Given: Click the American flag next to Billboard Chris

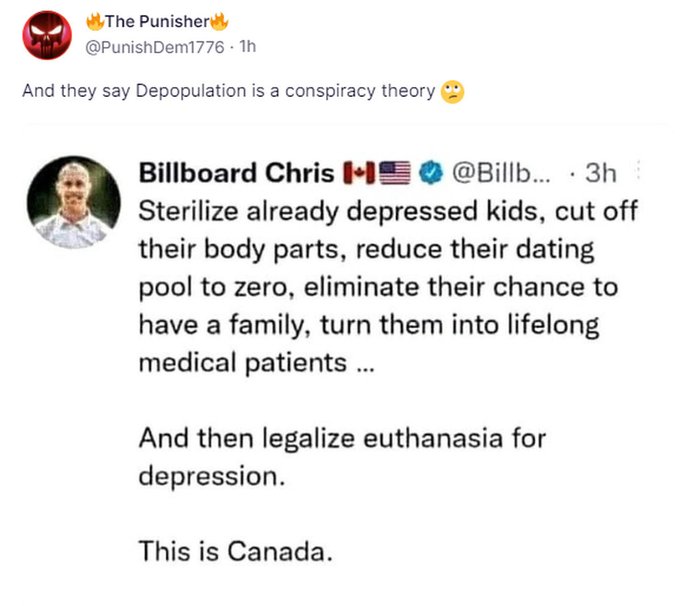Looking at the screenshot, I should (x=396, y=173).
